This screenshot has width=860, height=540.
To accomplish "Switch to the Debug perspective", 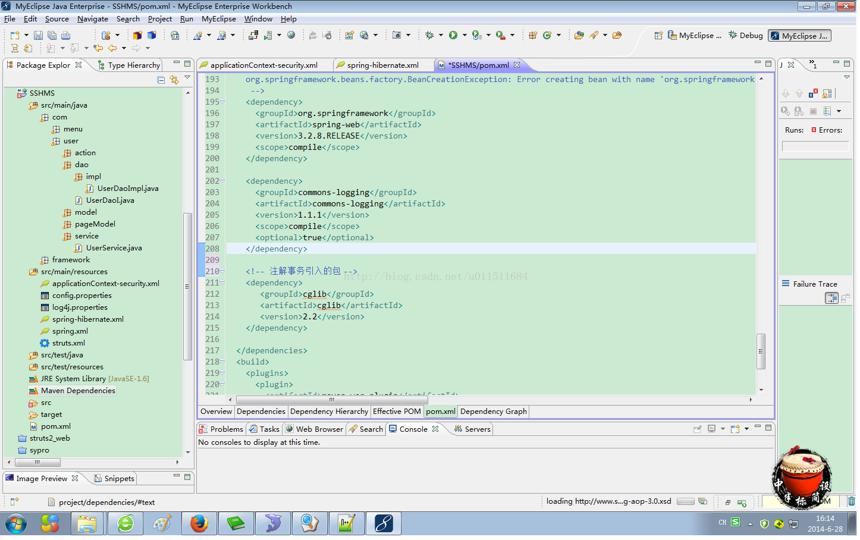I will pyautogui.click(x=745, y=35).
